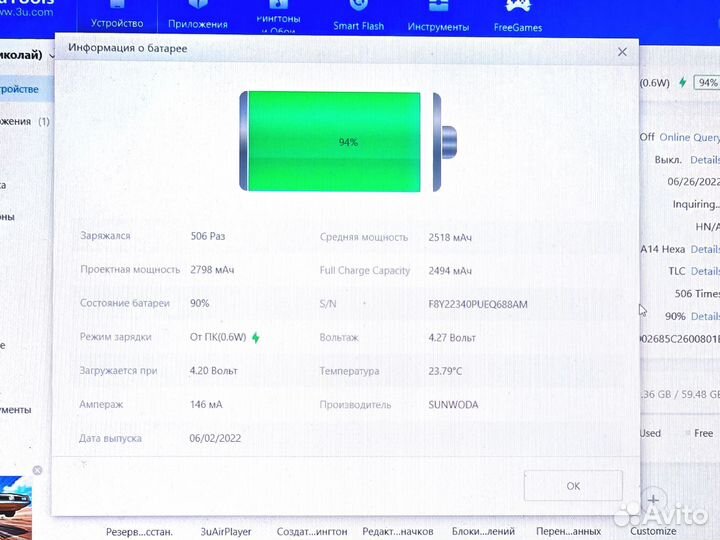Open Details link next to TLC

704,271
